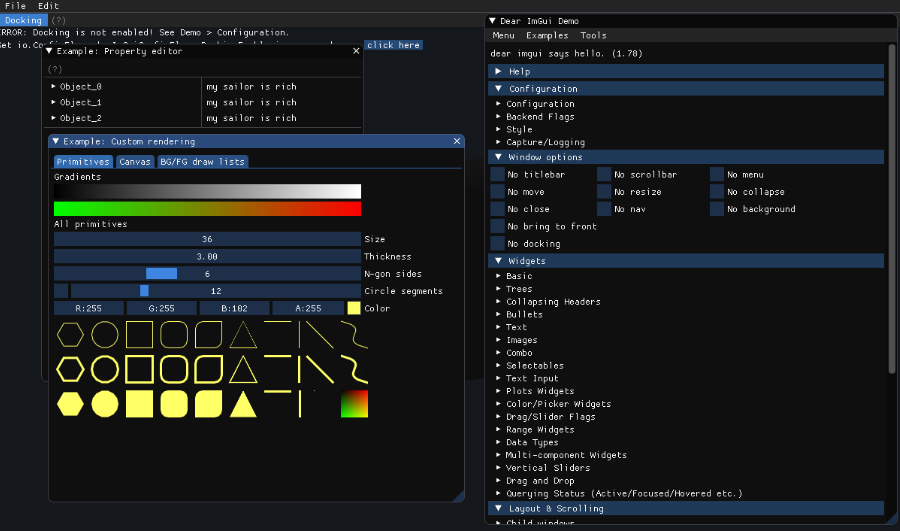
Task: Click the N-gon sides slider
Action: [x=207, y=274]
